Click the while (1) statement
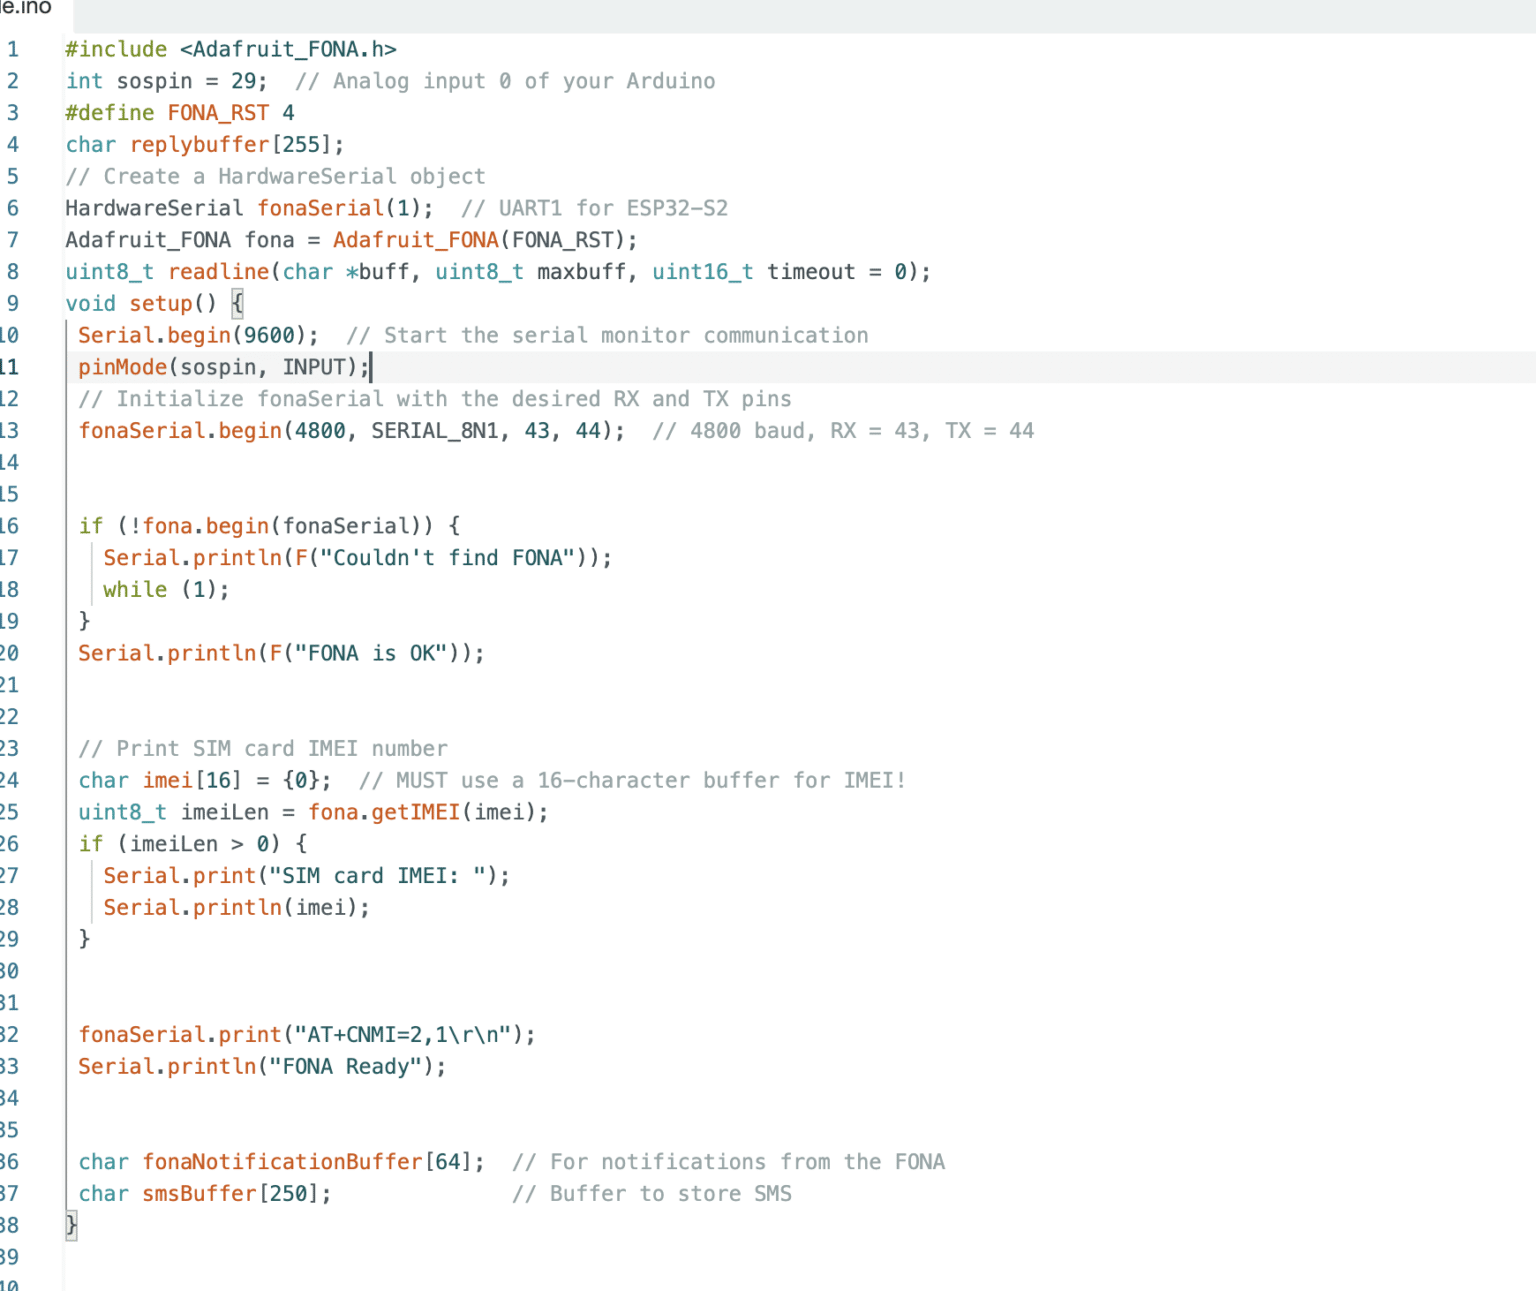The width and height of the screenshot is (1536, 1291). [x=165, y=590]
